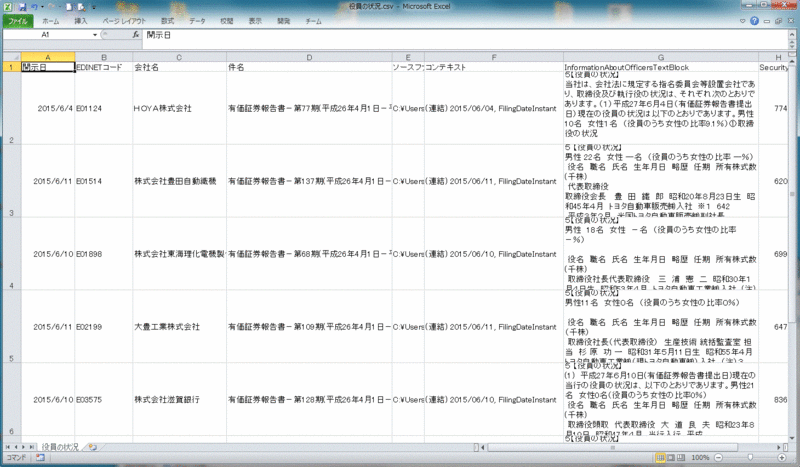Click the print preview Quick Access icon
This screenshot has height=467, width=800.
pos(82,7)
